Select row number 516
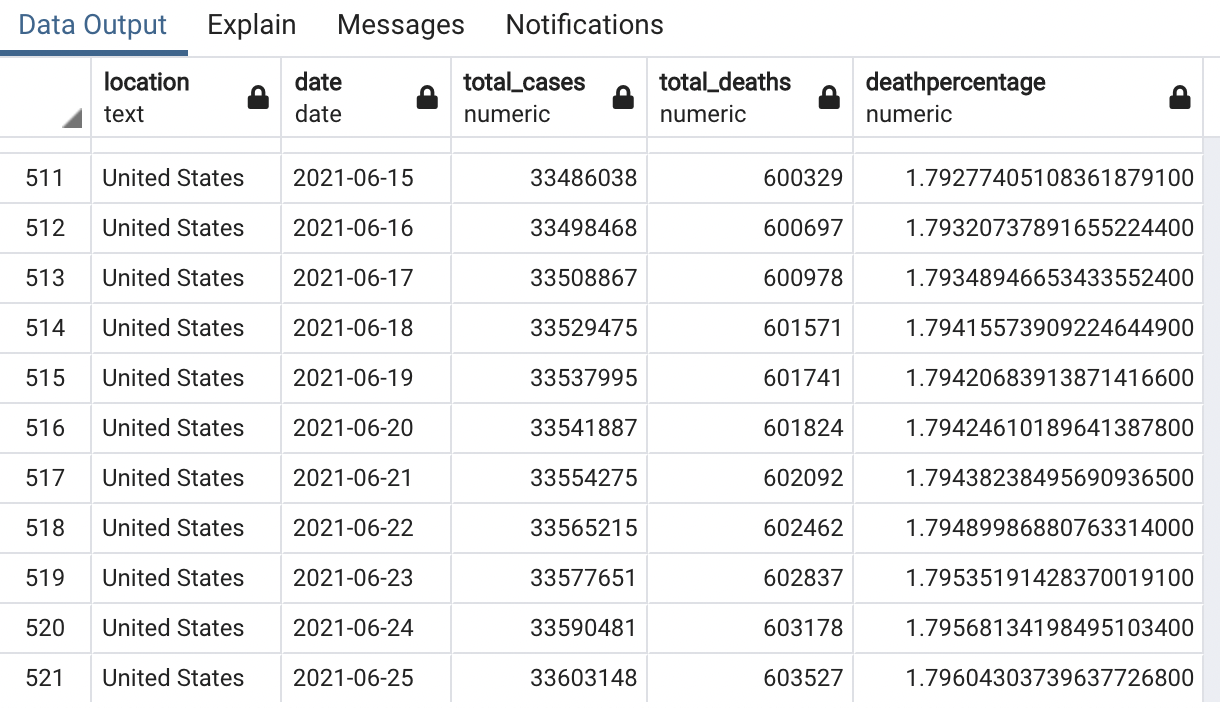The height and width of the screenshot is (708, 1220). tap(45, 428)
